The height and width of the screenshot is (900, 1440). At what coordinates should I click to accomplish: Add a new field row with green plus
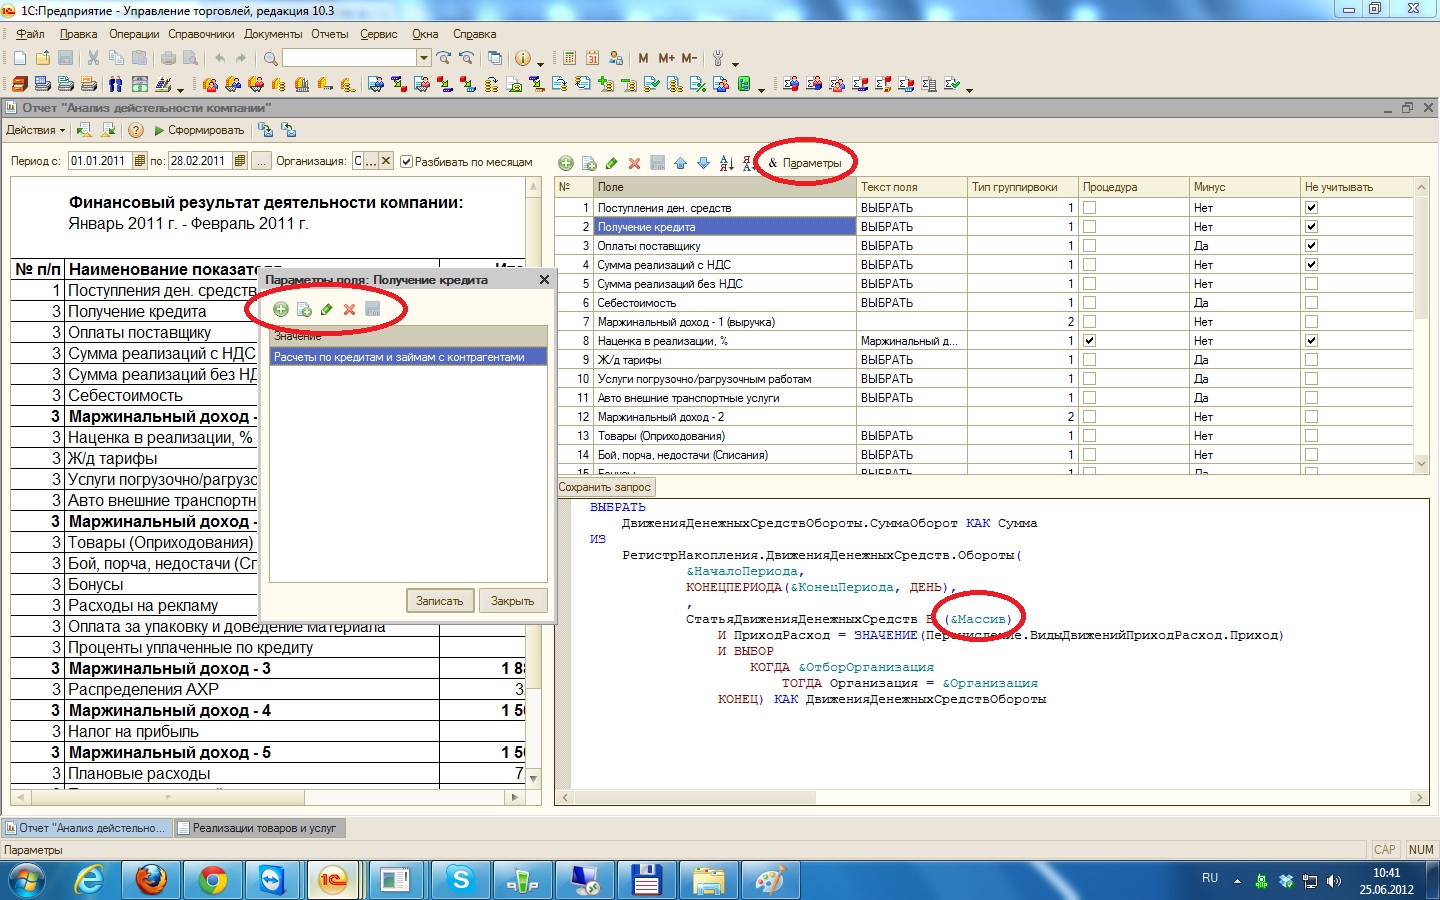pos(566,163)
